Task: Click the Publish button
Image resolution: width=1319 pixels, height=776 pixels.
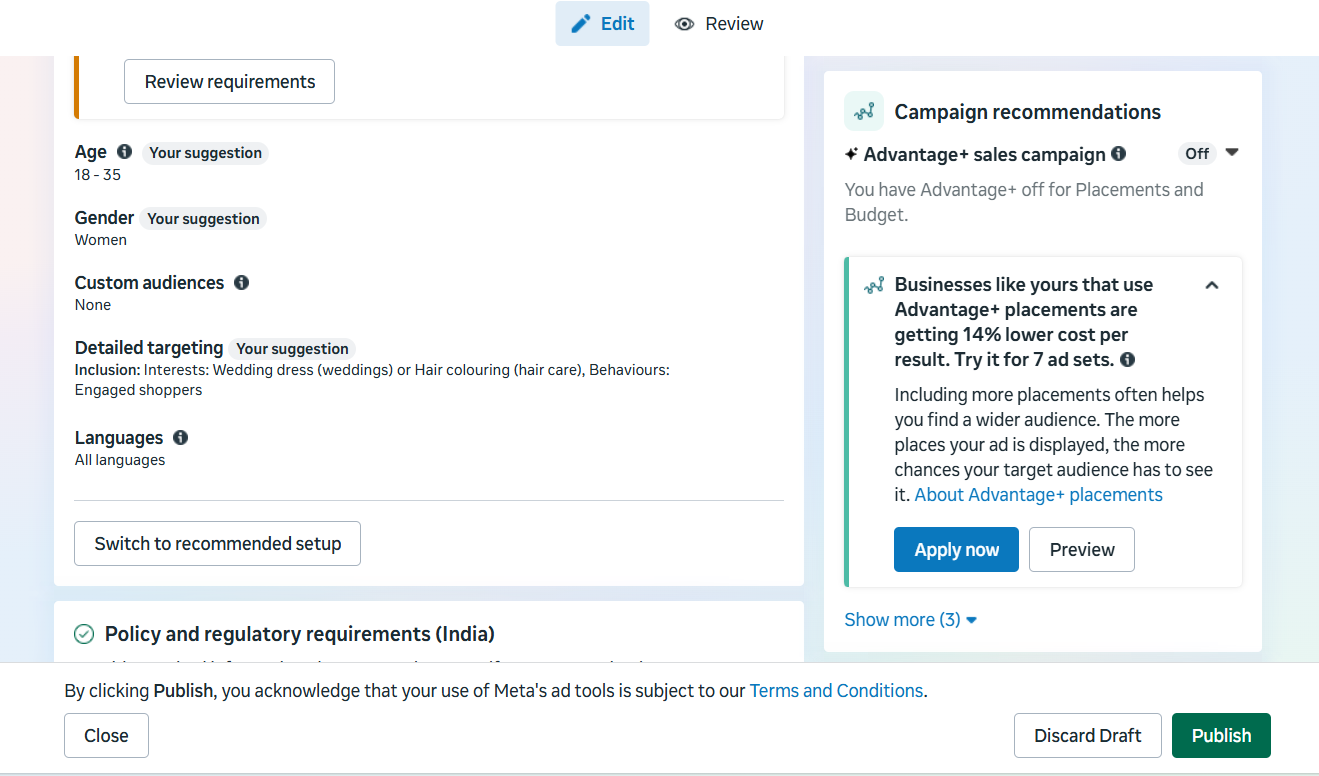Action: coord(1221,735)
